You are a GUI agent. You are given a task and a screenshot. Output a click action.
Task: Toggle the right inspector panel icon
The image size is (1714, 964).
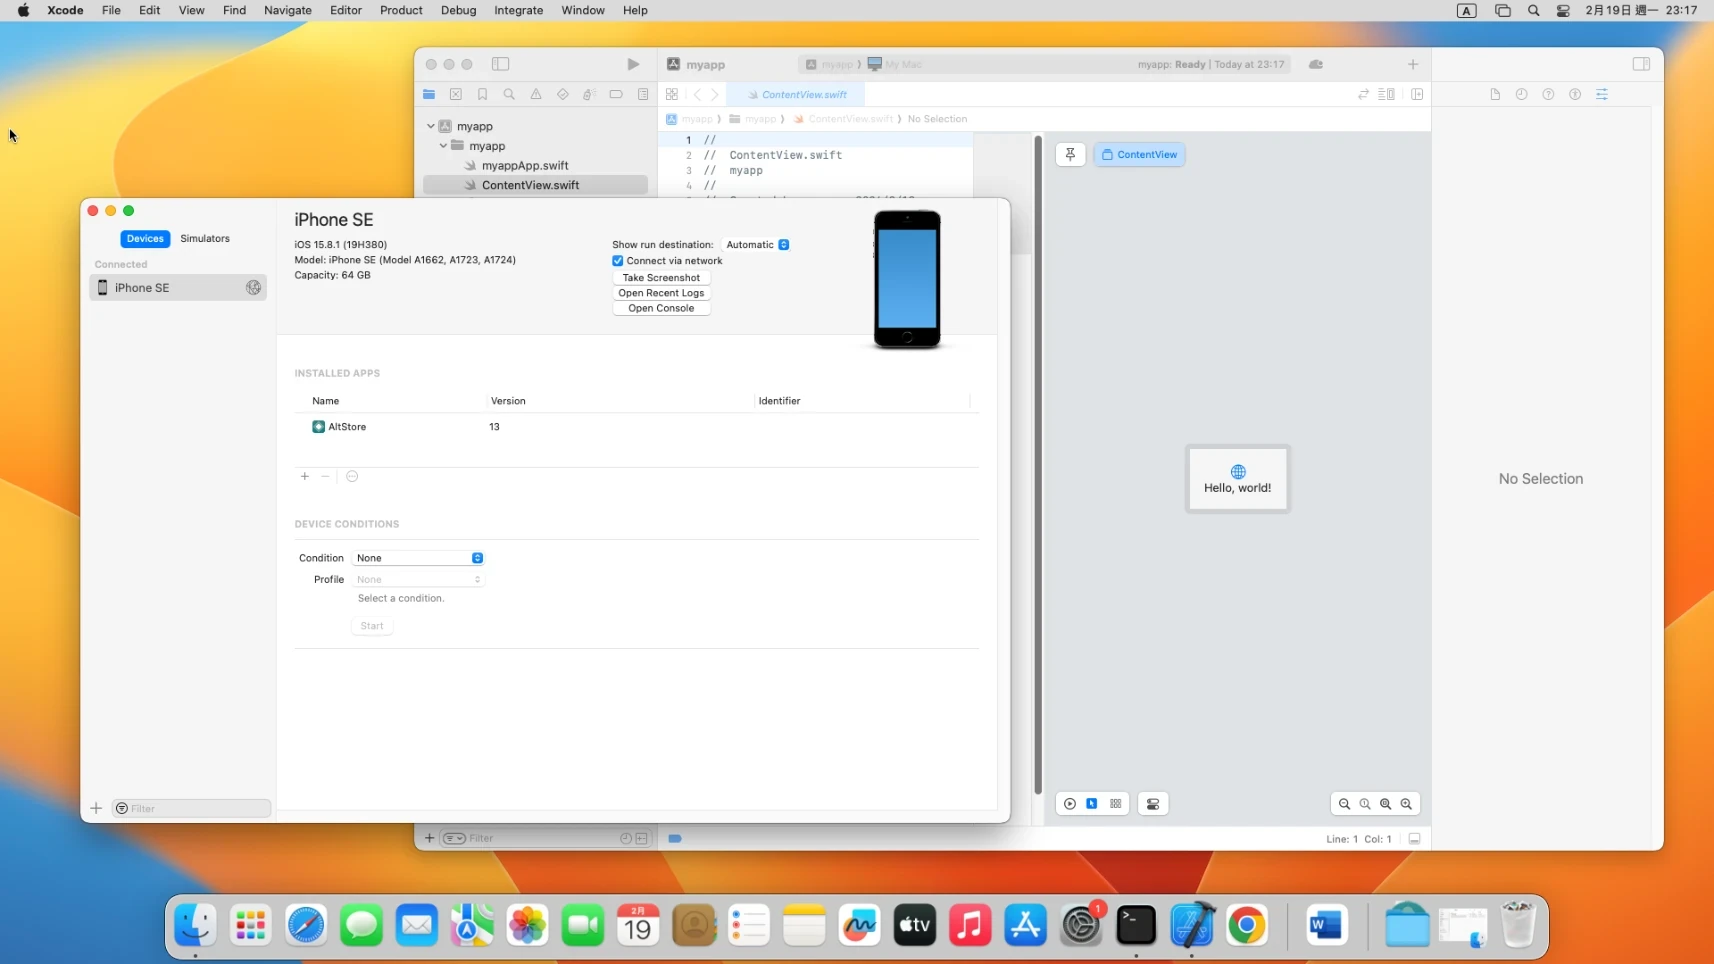click(1641, 64)
